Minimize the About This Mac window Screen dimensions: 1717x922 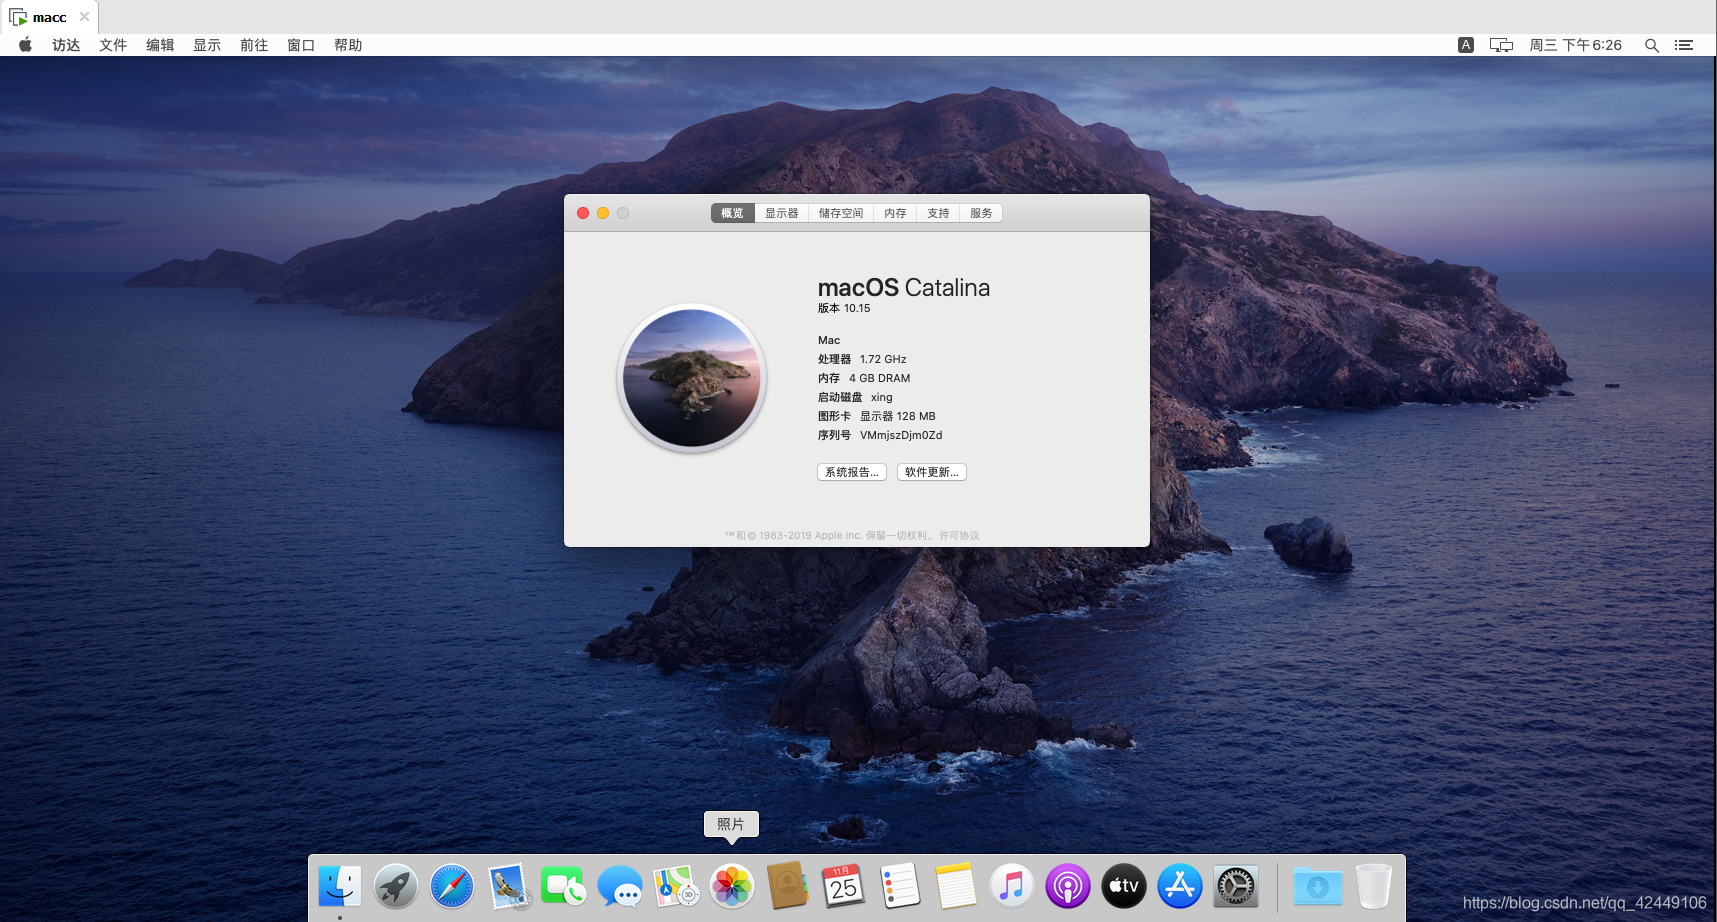coord(603,213)
